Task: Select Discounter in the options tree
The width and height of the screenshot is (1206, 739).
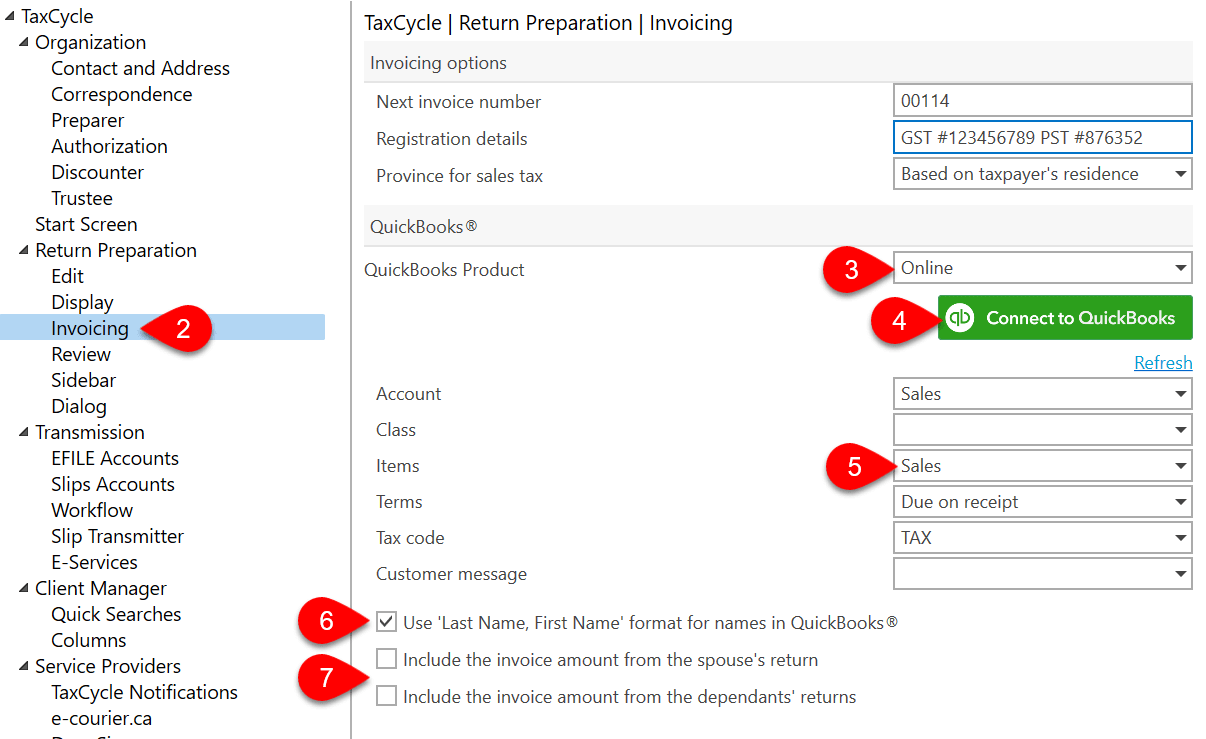Action: [98, 172]
